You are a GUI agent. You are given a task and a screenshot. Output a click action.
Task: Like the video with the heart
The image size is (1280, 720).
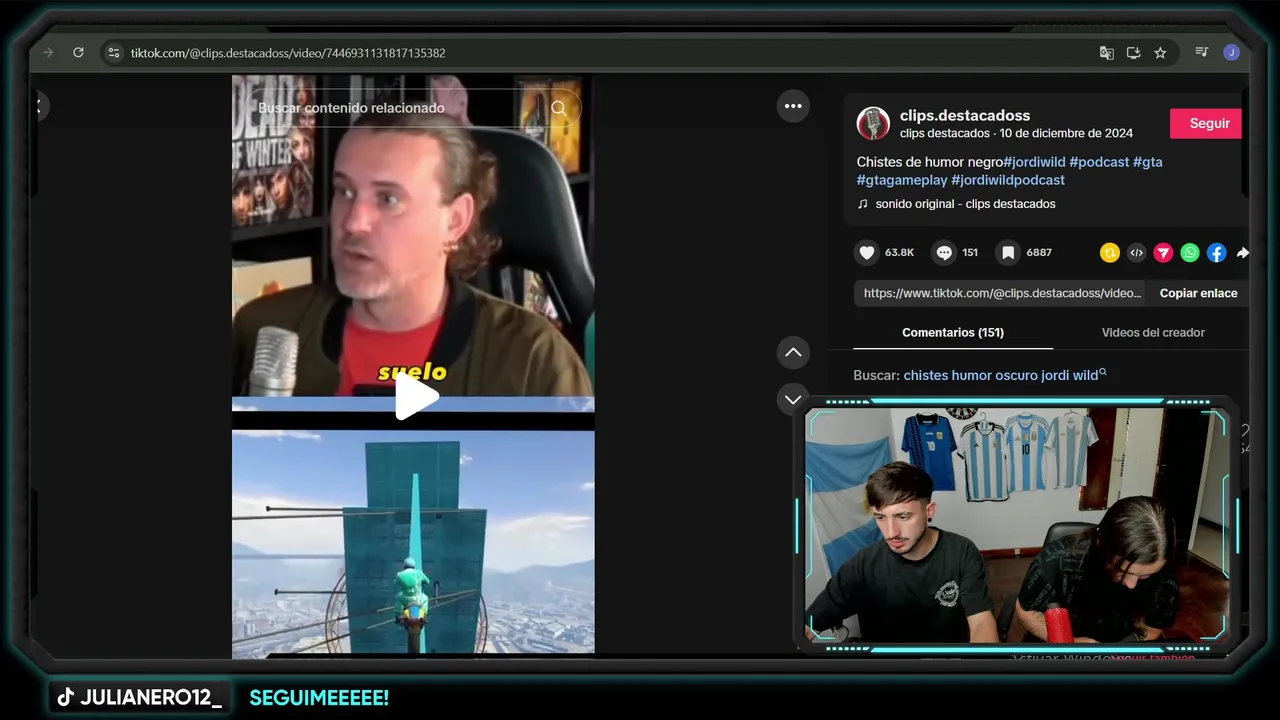(x=867, y=253)
